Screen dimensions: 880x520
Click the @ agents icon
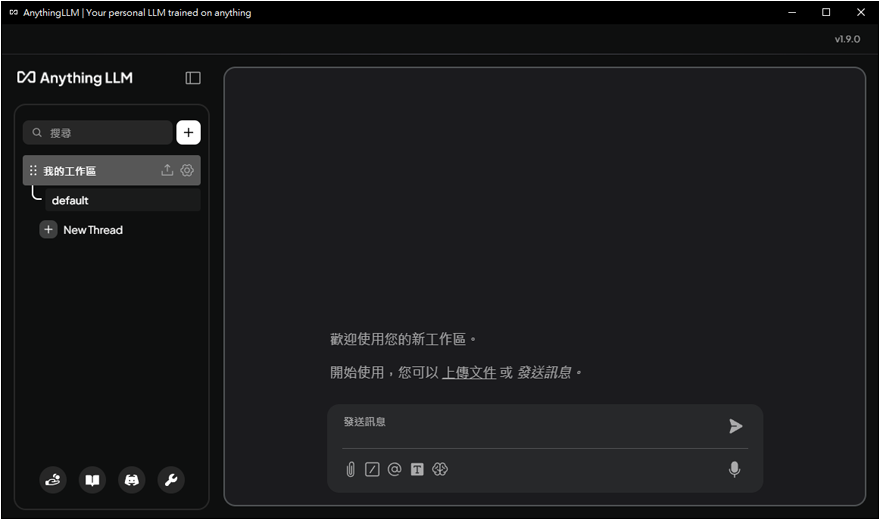click(x=394, y=469)
